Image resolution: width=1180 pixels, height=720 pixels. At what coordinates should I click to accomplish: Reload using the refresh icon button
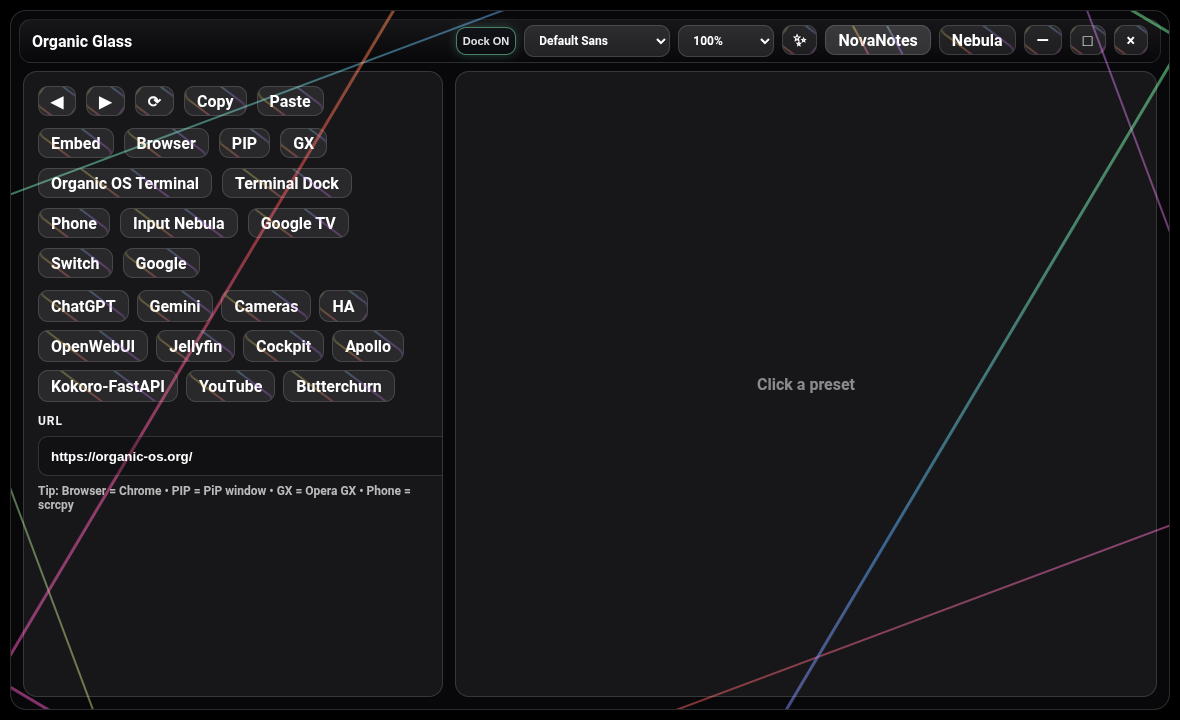(x=154, y=102)
